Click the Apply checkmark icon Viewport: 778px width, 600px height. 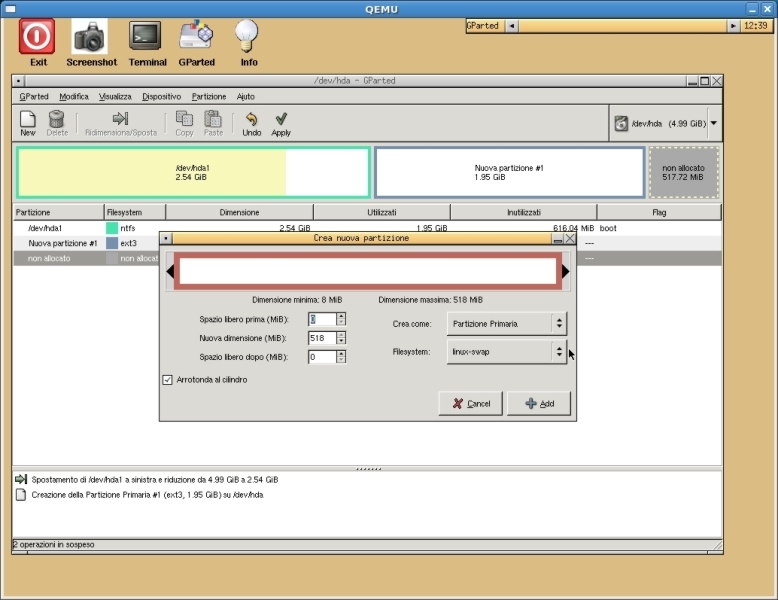[281, 119]
